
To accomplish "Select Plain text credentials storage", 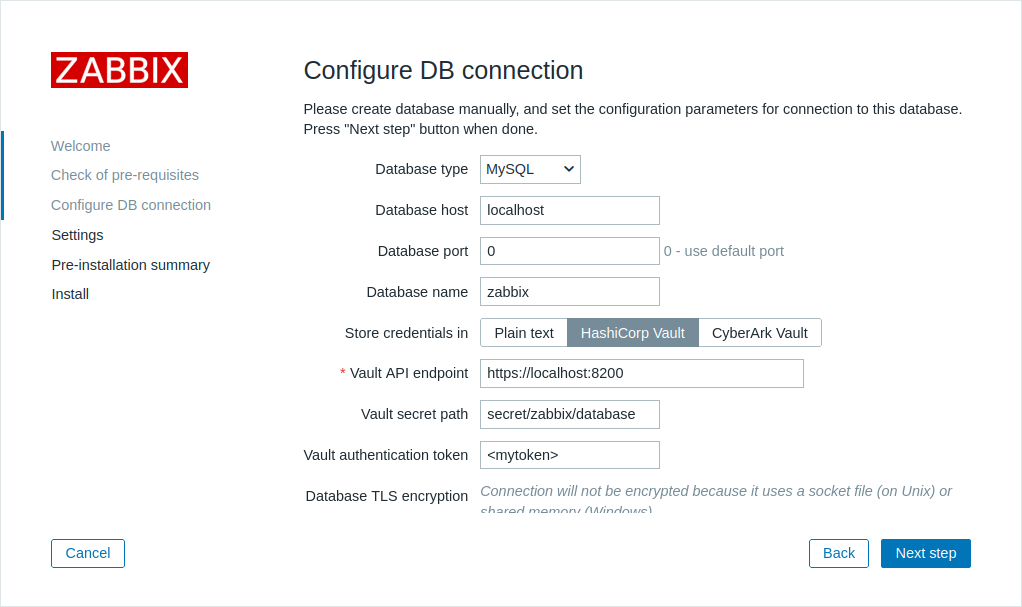I will click(524, 333).
